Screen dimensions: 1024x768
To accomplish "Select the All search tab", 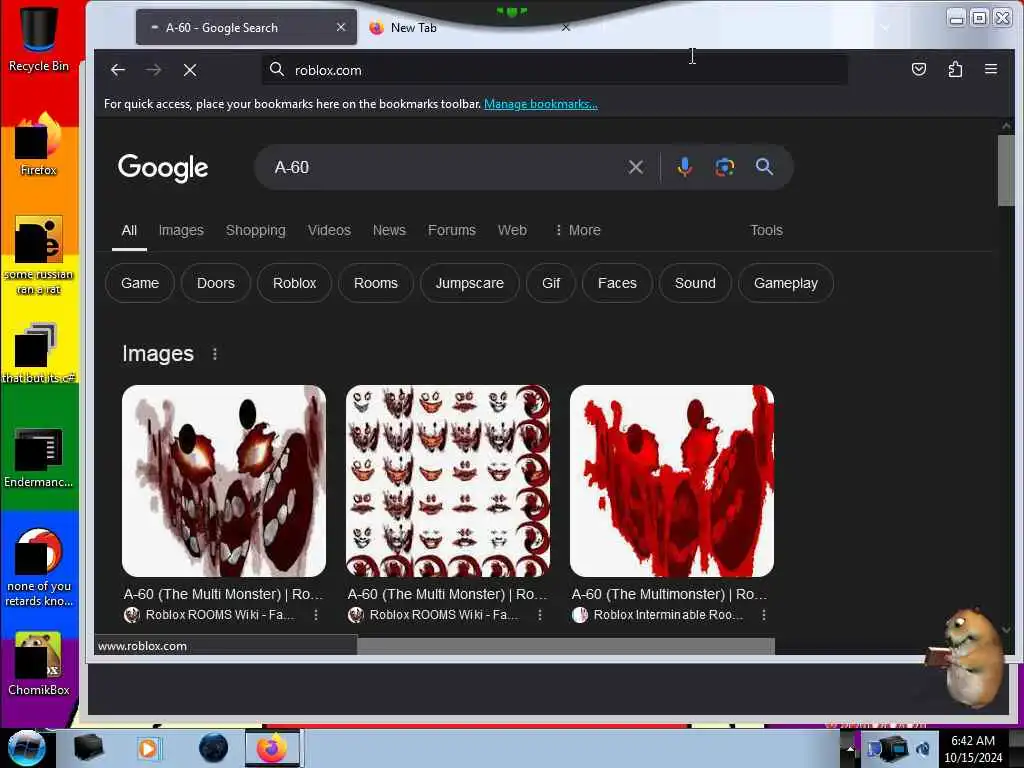I will point(129,231).
